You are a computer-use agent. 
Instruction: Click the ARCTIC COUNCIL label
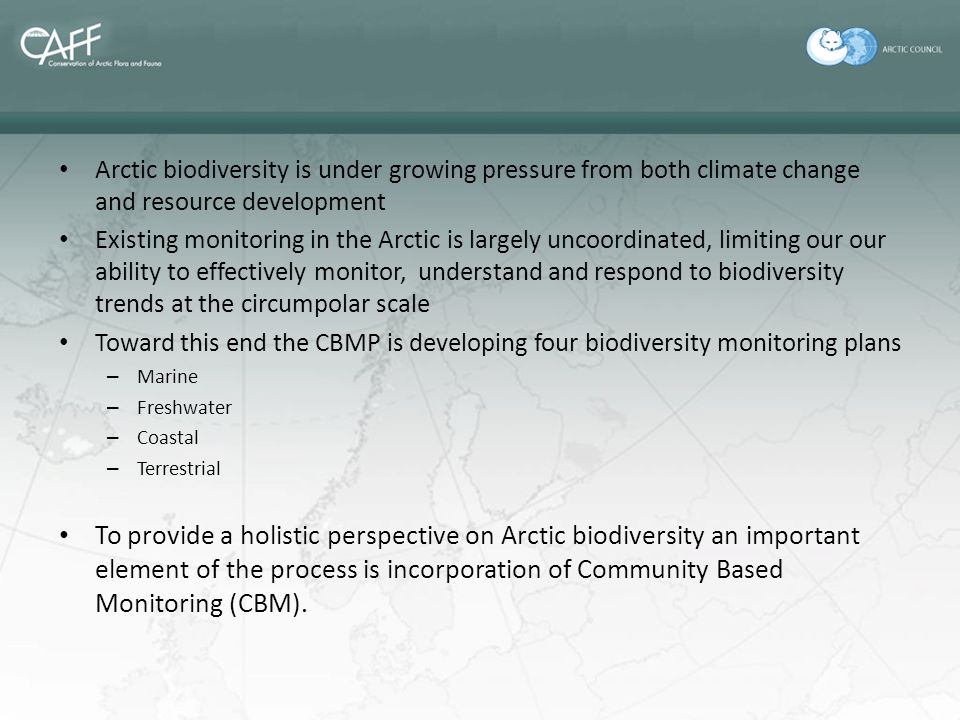point(912,49)
